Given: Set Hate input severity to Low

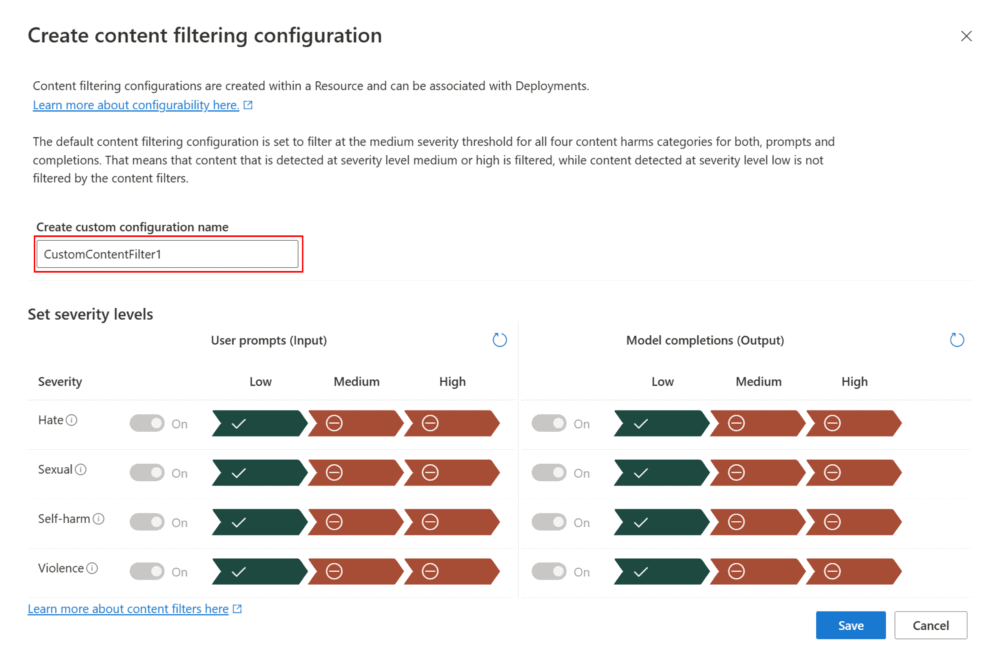Looking at the screenshot, I should 260,423.
